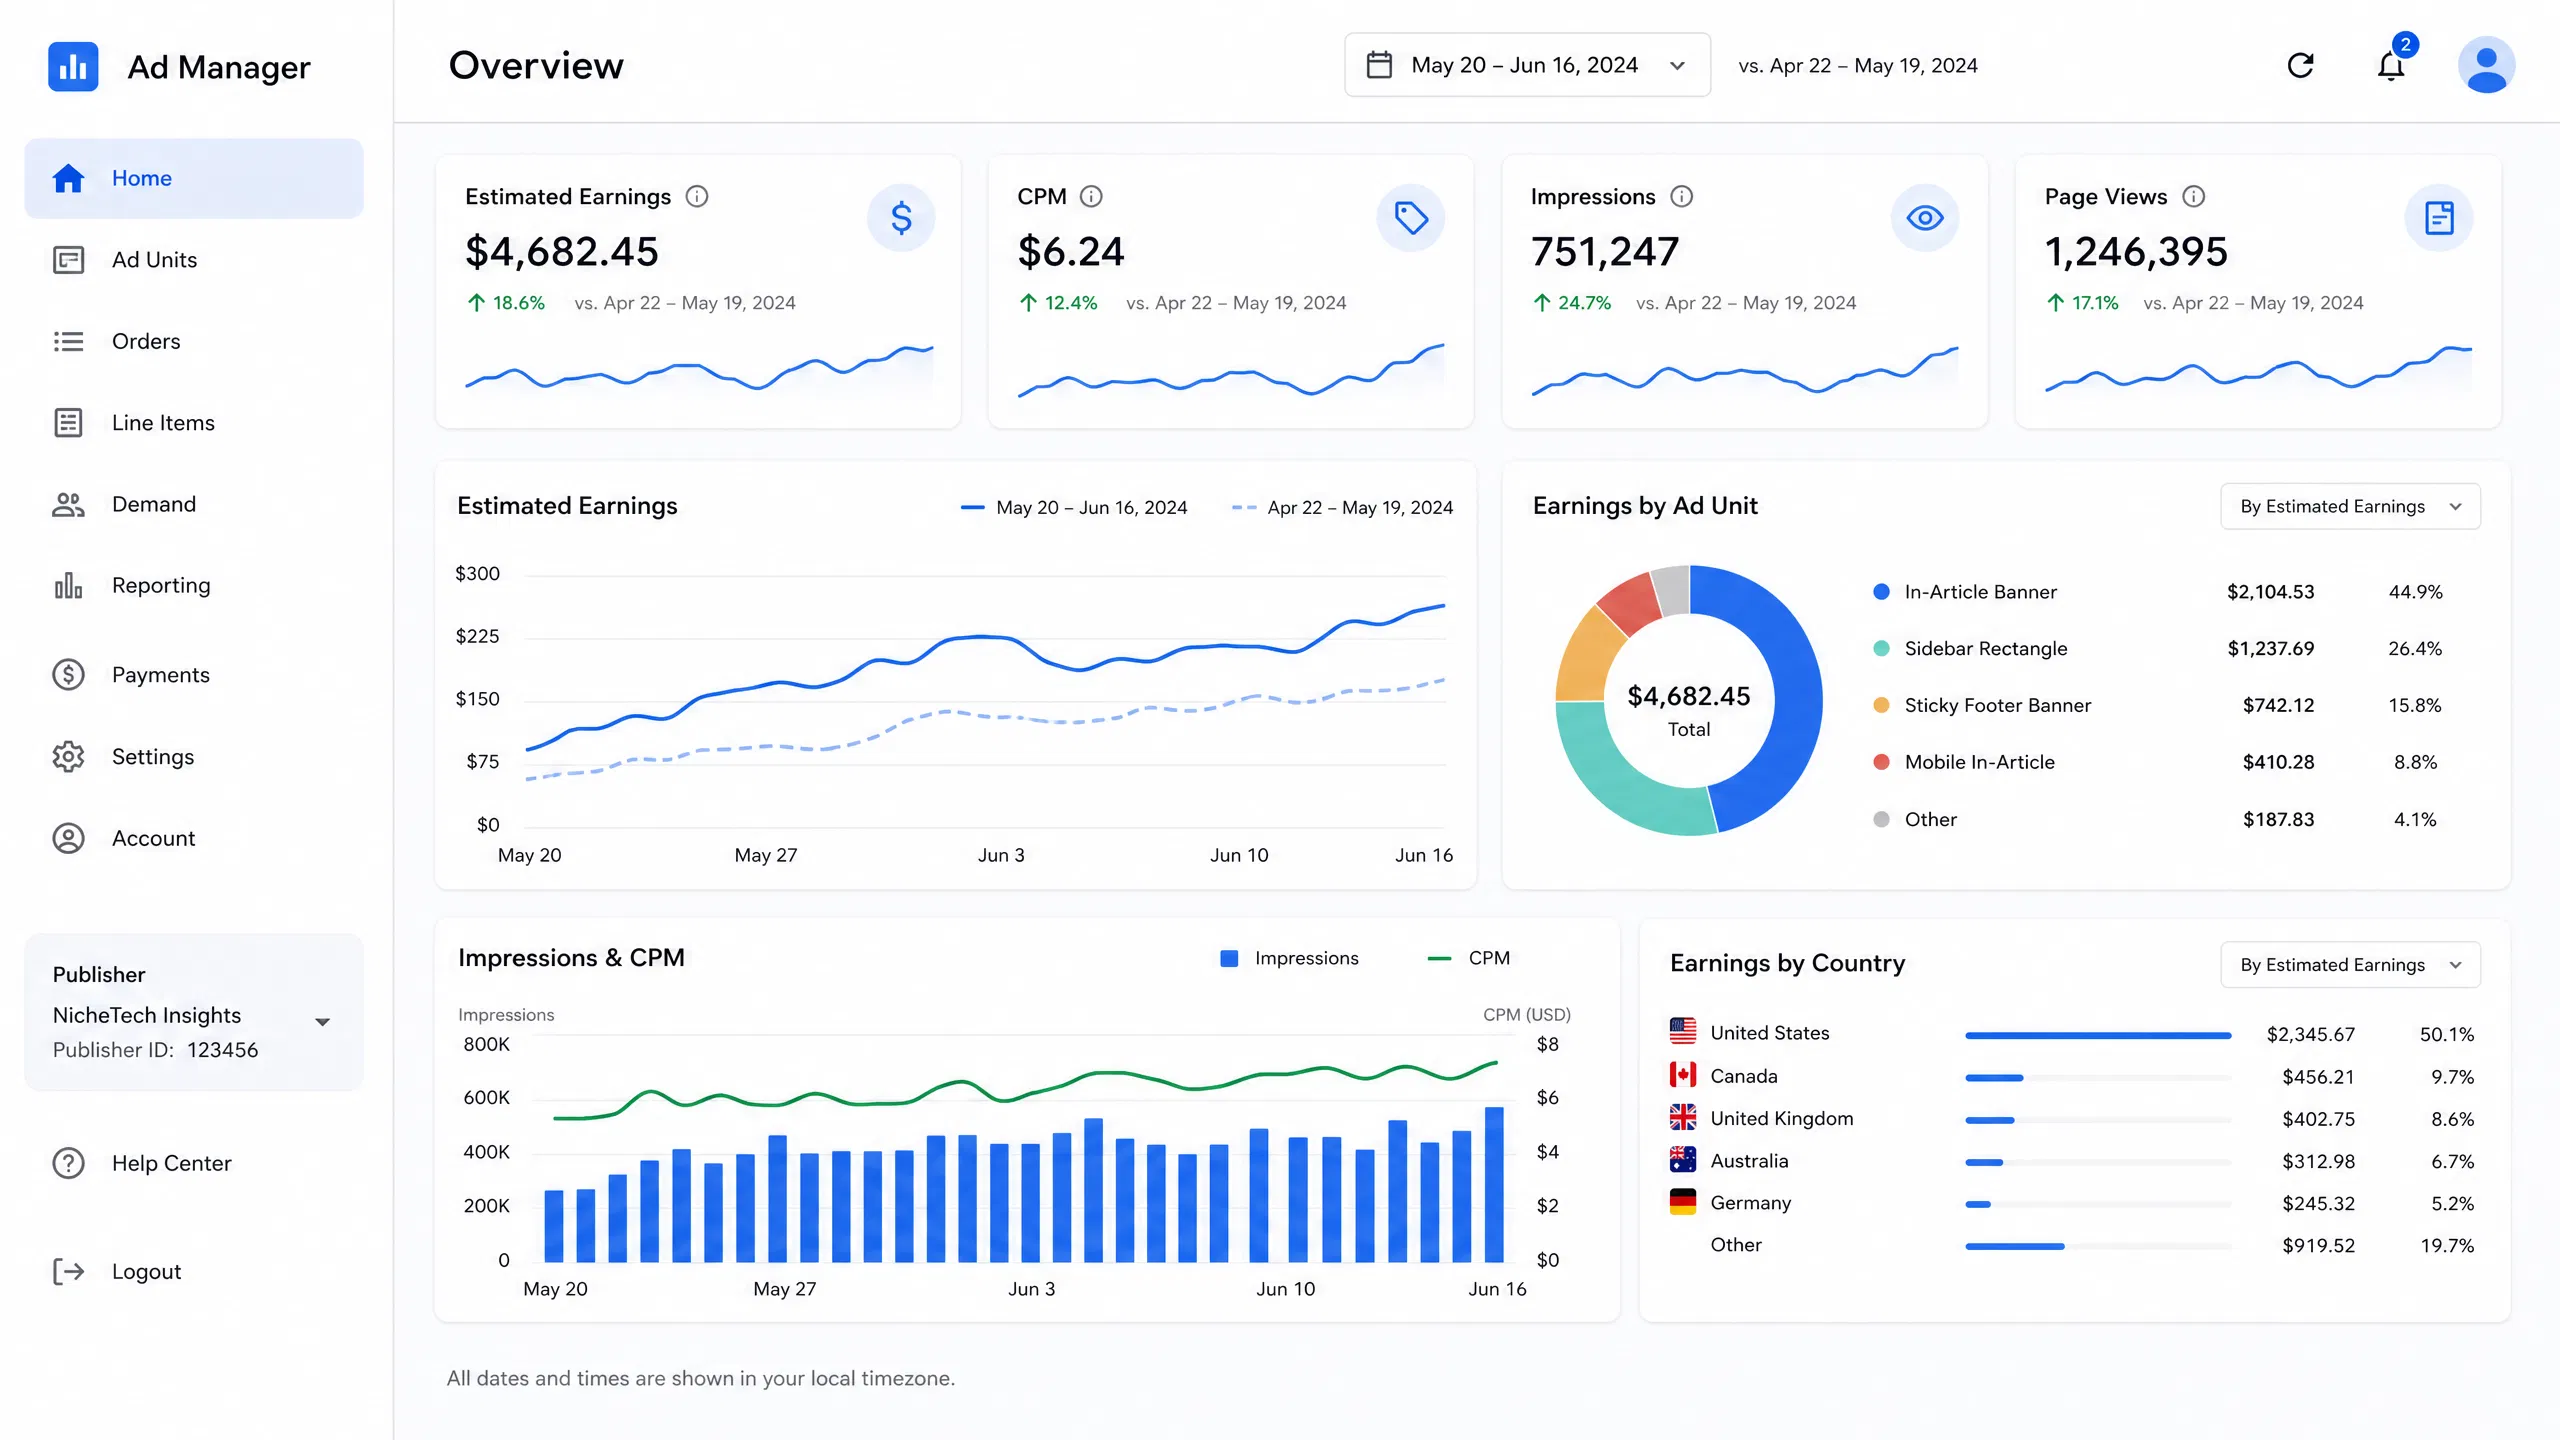This screenshot has height=1440, width=2560.
Task: Click the Logout arrow icon
Action: point(68,1272)
